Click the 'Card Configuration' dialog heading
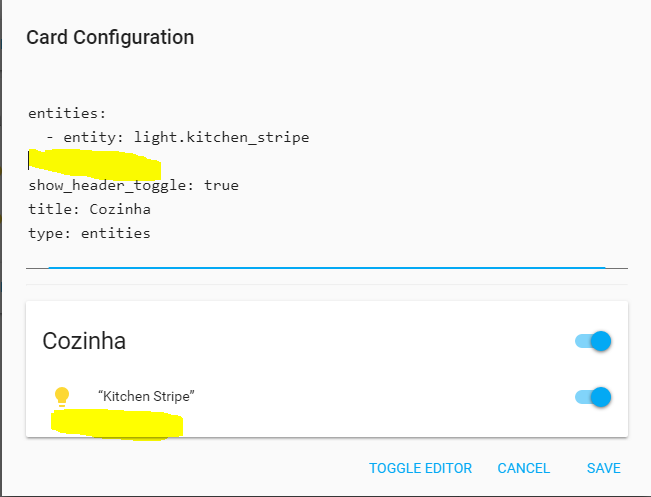The width and height of the screenshot is (651, 497). 110,37
